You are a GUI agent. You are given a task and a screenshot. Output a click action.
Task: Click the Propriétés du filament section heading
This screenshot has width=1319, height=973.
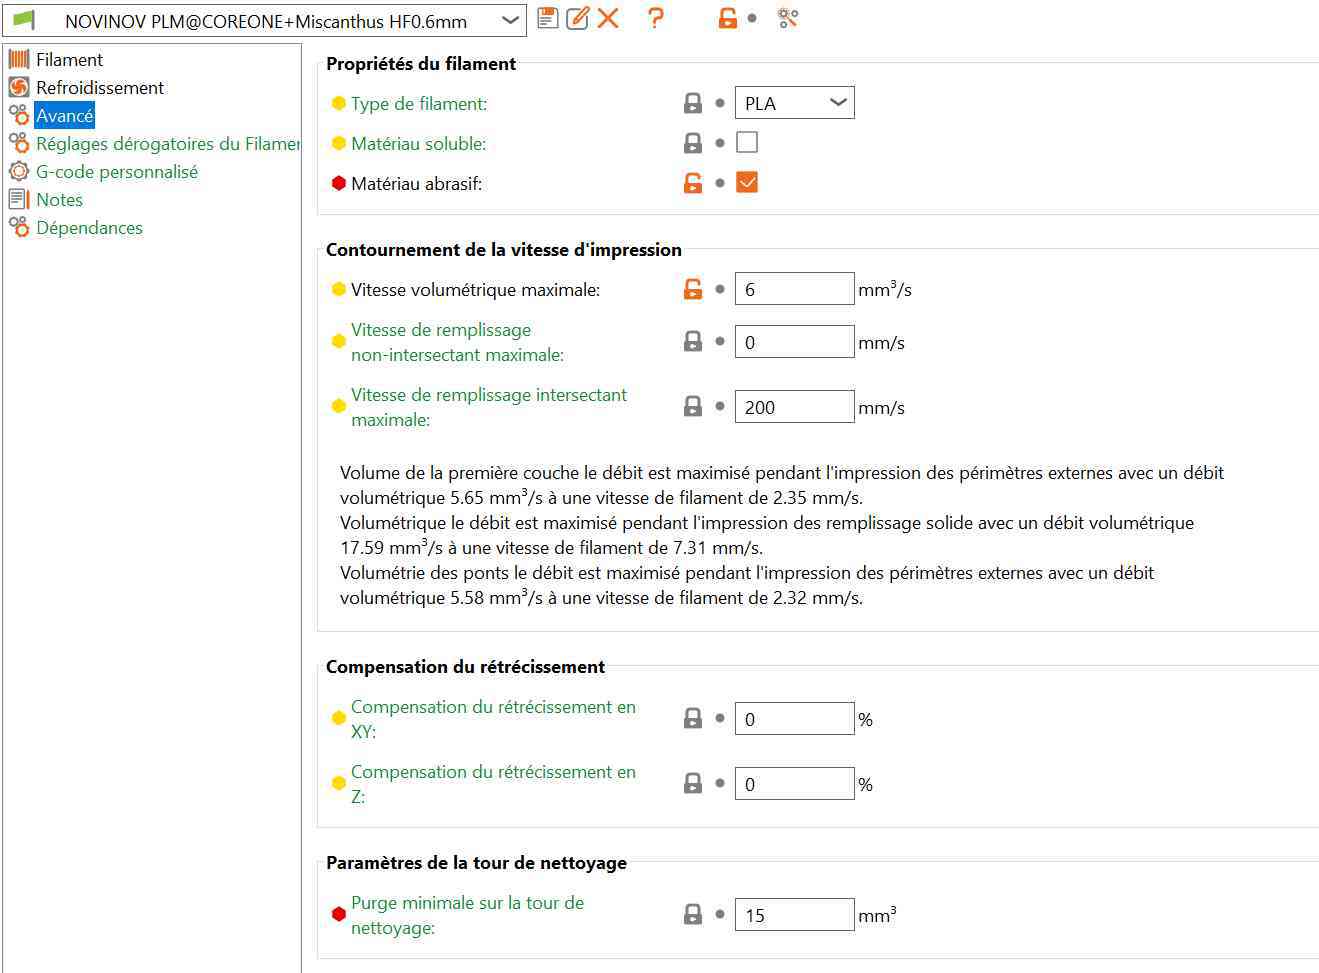(421, 64)
